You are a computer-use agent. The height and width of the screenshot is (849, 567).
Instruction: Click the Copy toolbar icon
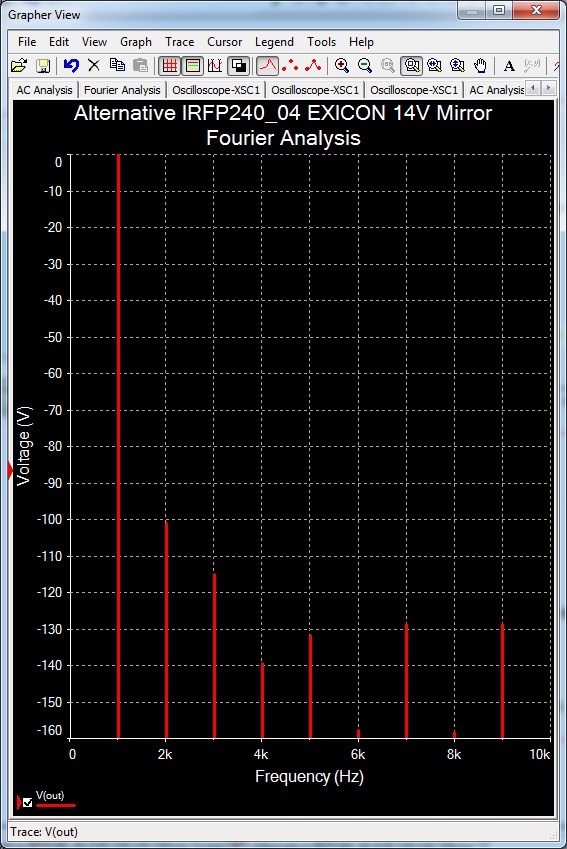117,66
